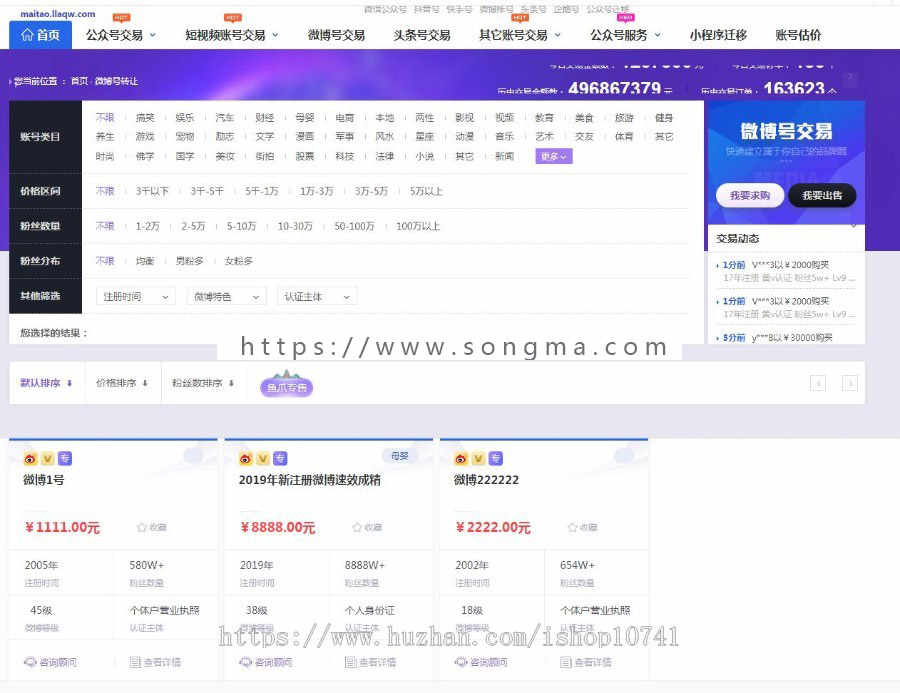Click Weibo logo on 微博222222 card

(461, 458)
